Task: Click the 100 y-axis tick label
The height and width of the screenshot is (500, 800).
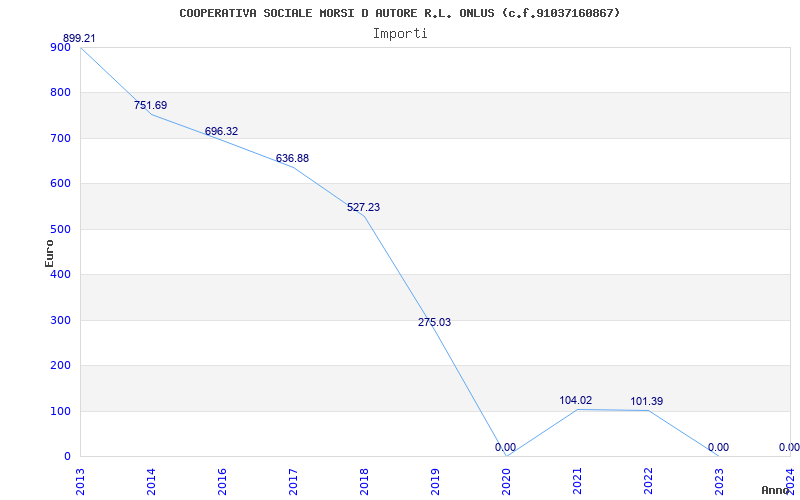Action: [60, 411]
